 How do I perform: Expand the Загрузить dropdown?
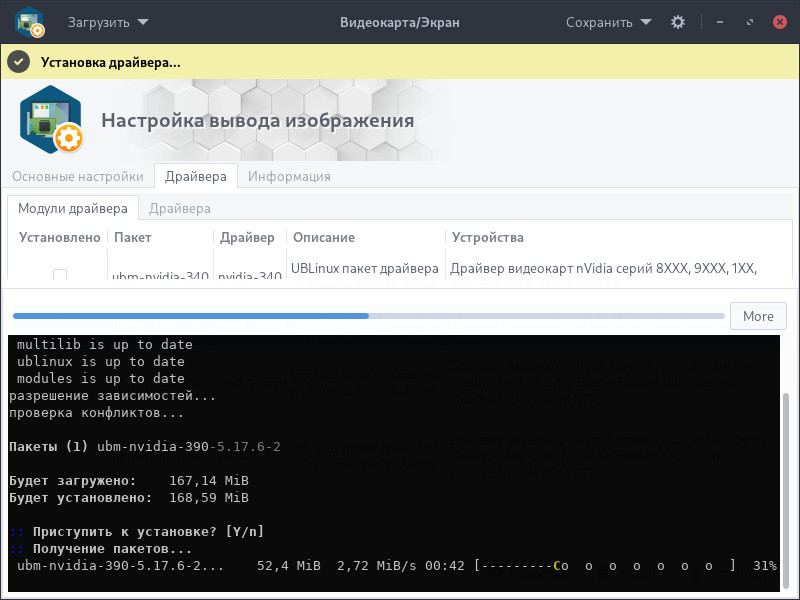[108, 22]
